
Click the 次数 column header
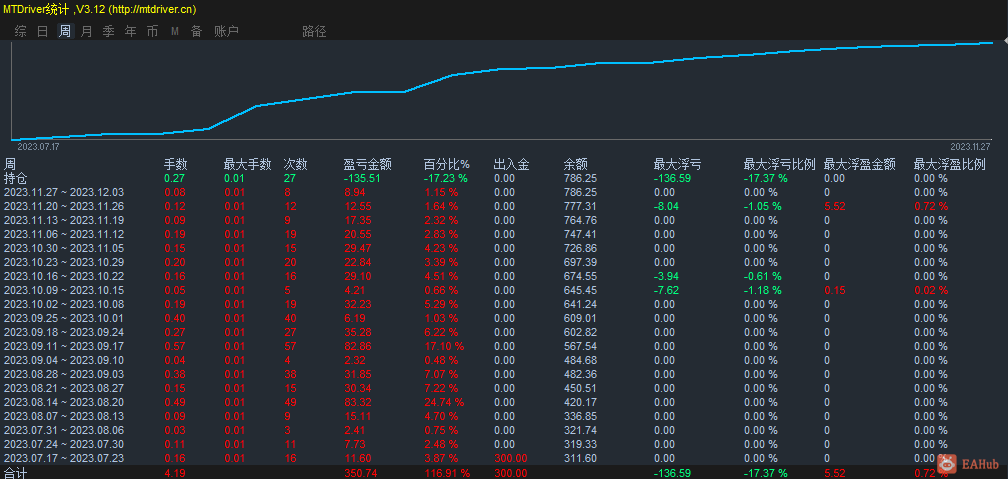pos(295,164)
